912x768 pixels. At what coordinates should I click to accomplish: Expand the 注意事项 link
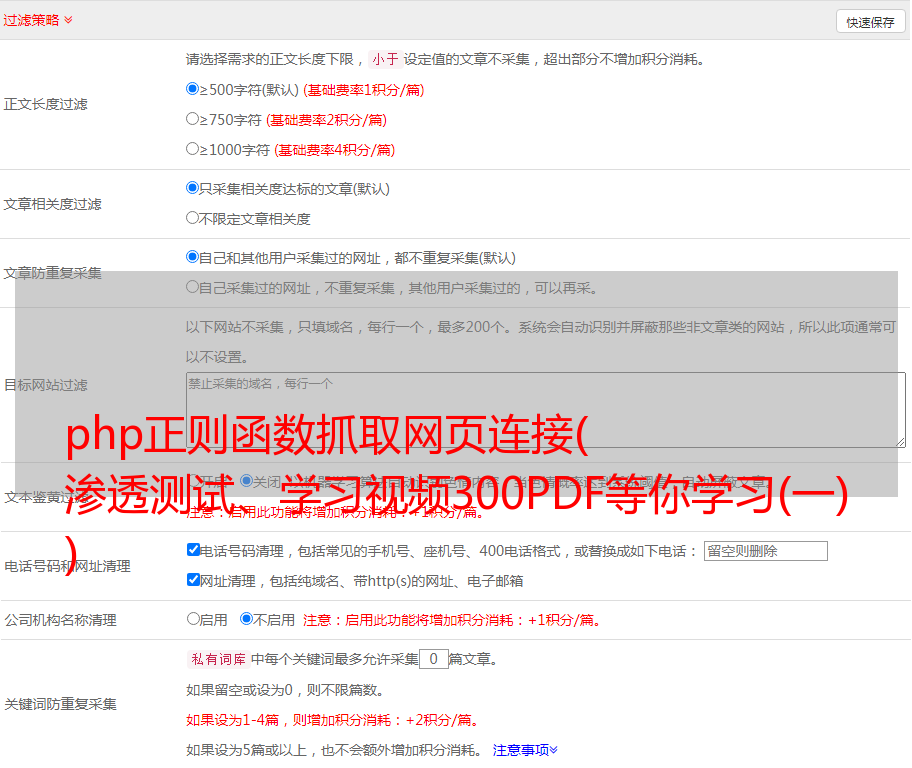click(525, 751)
